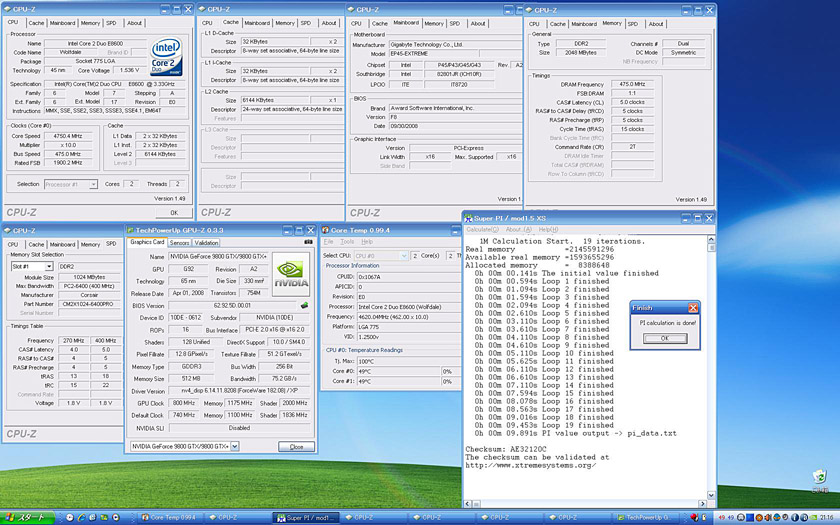Open the Recycle Bin on desktop

[819, 478]
